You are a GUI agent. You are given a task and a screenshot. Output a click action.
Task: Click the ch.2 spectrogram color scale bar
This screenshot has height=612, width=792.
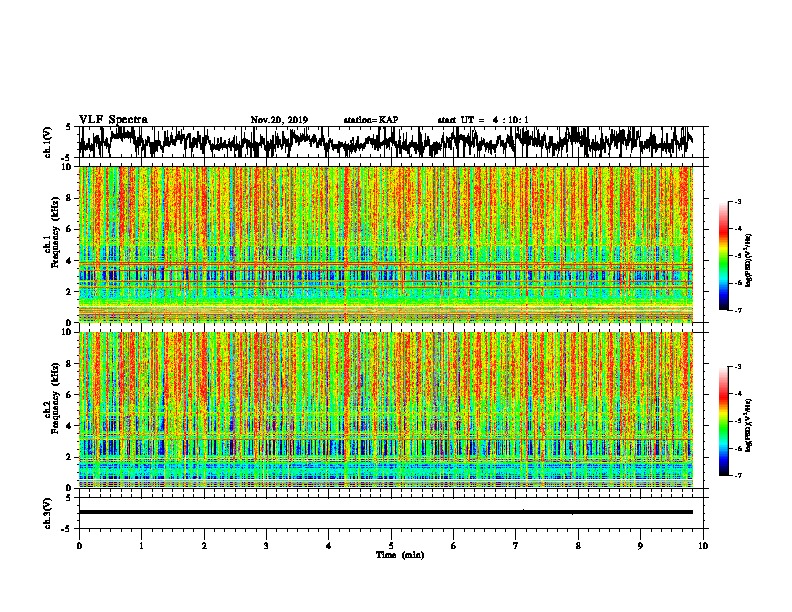pyautogui.click(x=723, y=421)
